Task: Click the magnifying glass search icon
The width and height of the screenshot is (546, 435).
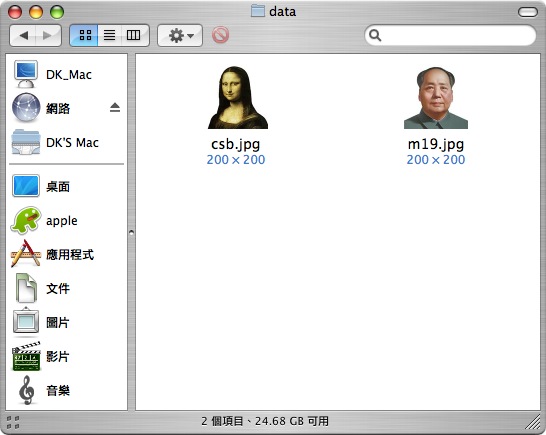Action: (375, 35)
